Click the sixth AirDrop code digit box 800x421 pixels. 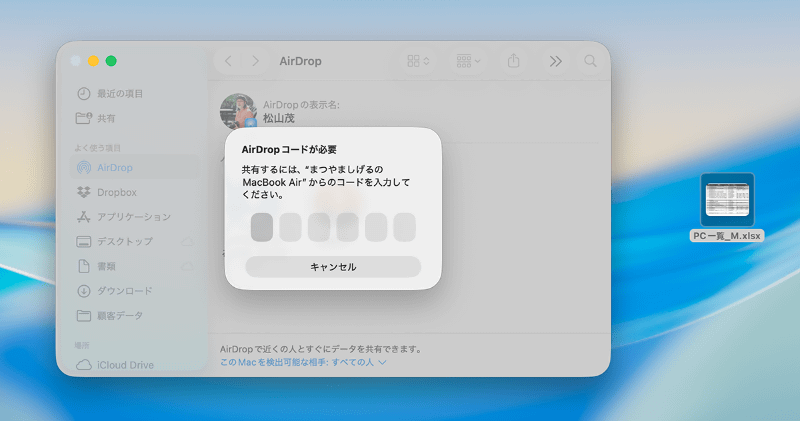[405, 227]
